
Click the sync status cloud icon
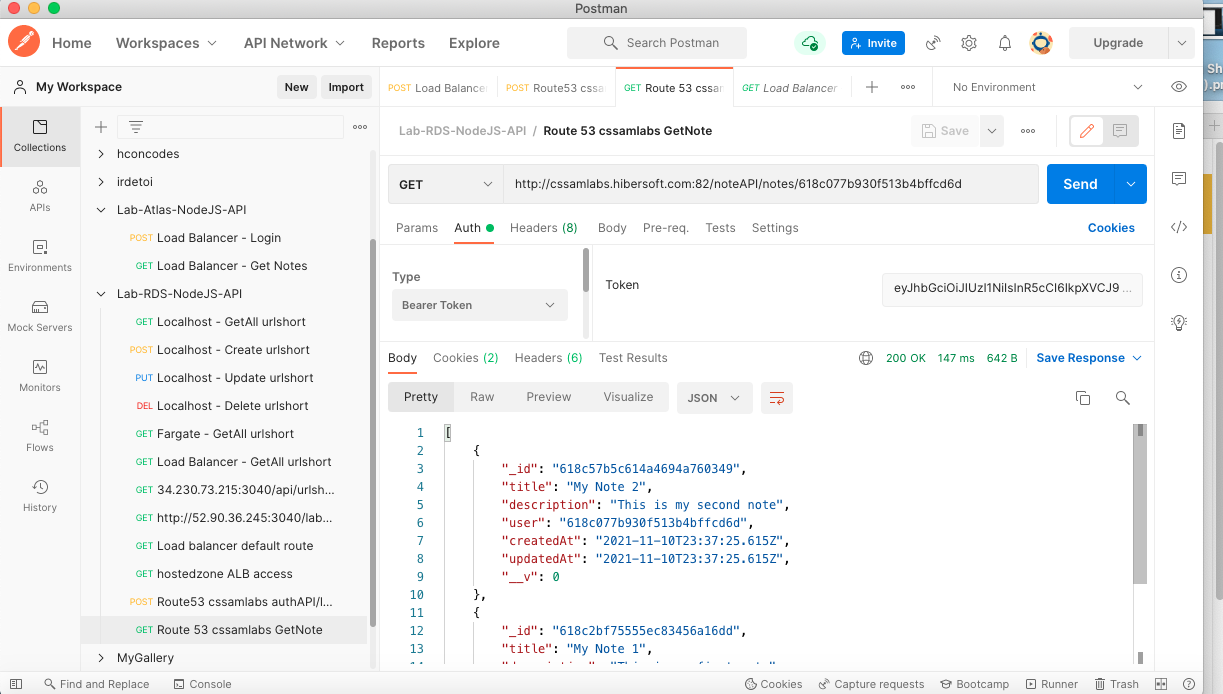click(x=808, y=43)
